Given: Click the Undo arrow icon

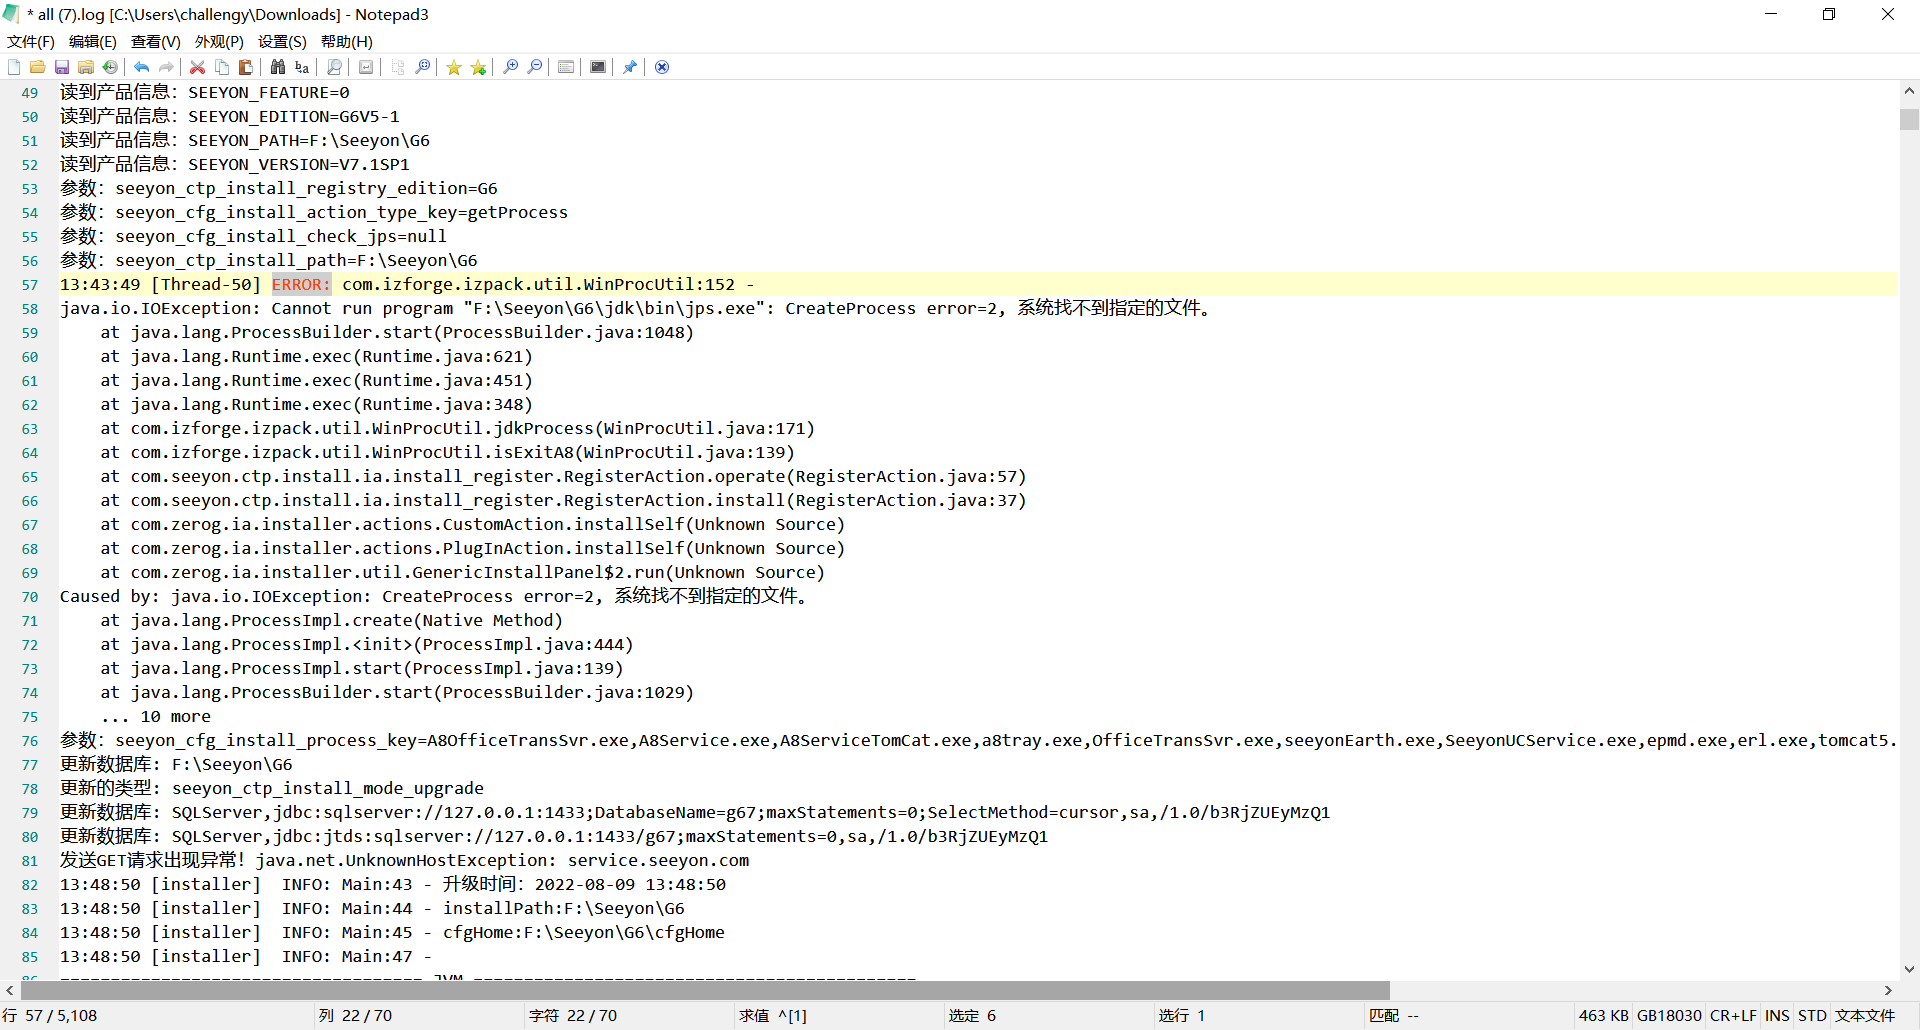Looking at the screenshot, I should (x=142, y=67).
